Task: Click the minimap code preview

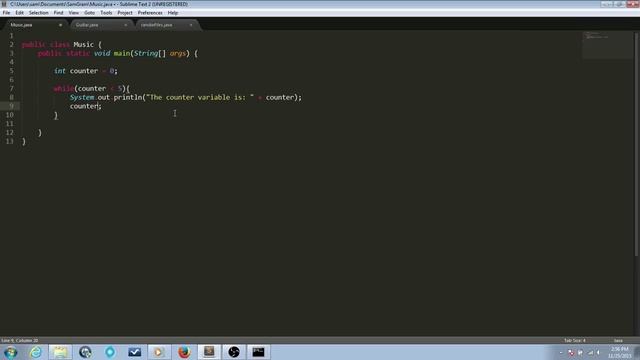Action: tap(607, 45)
